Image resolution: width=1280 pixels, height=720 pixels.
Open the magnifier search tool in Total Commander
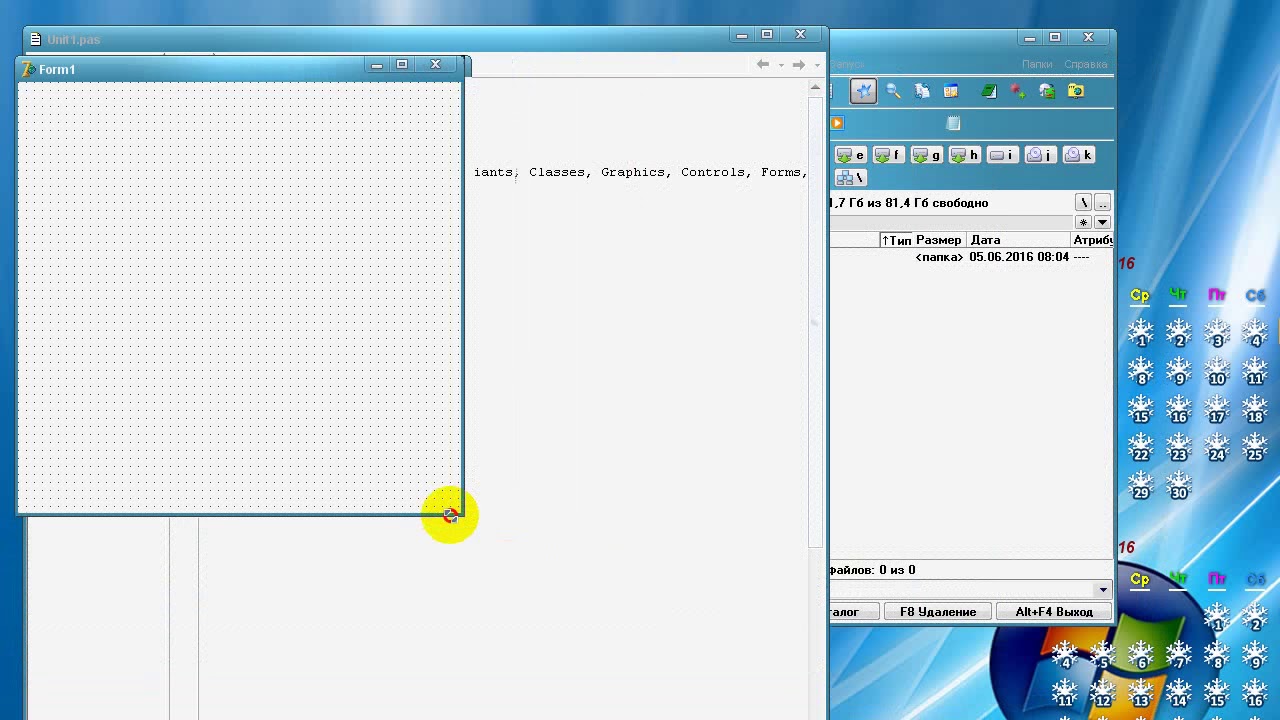click(x=893, y=91)
